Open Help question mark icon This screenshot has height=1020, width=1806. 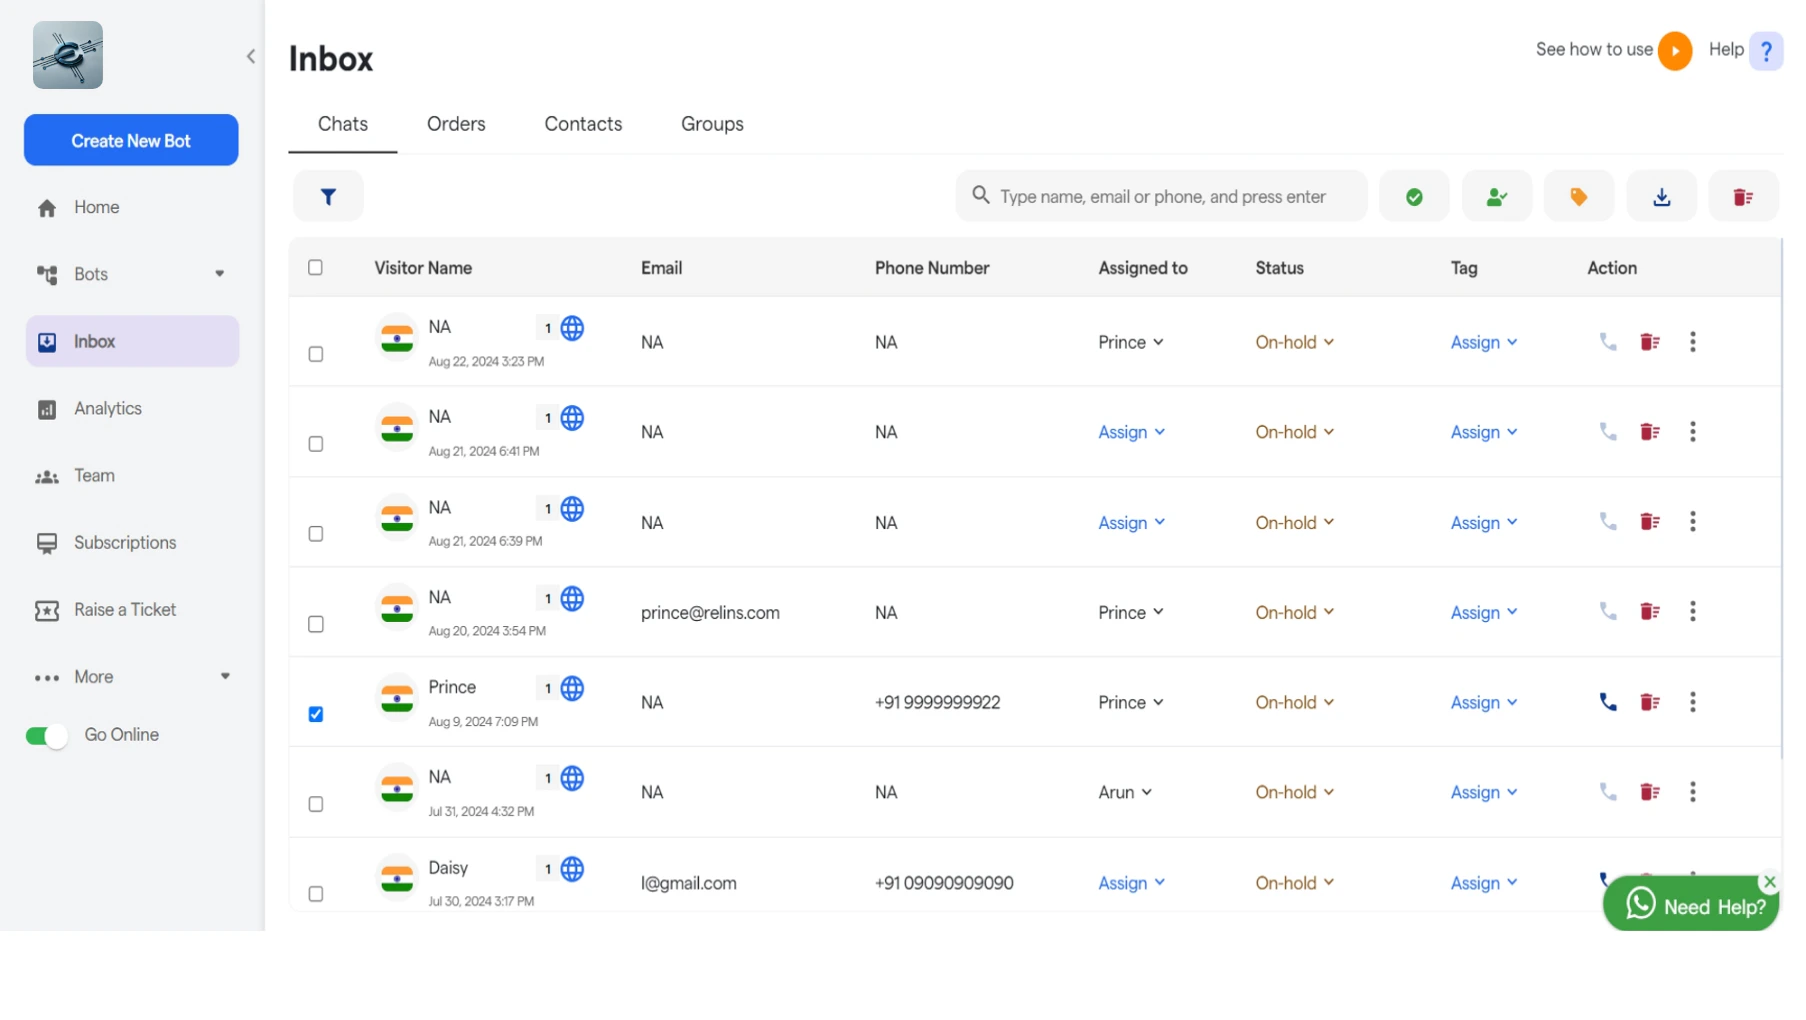[1766, 51]
